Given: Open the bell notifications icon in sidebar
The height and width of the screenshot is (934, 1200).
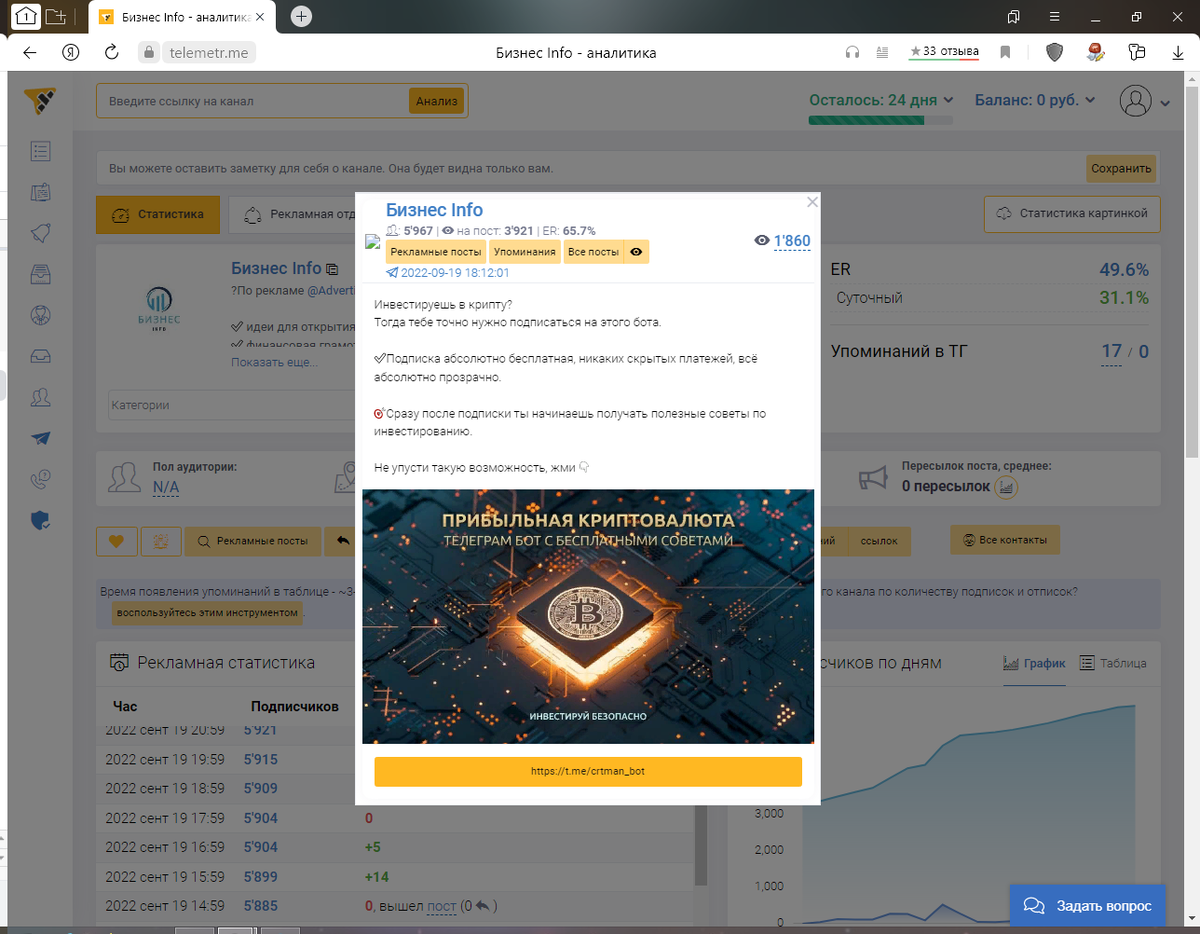Looking at the screenshot, I should pos(40,233).
